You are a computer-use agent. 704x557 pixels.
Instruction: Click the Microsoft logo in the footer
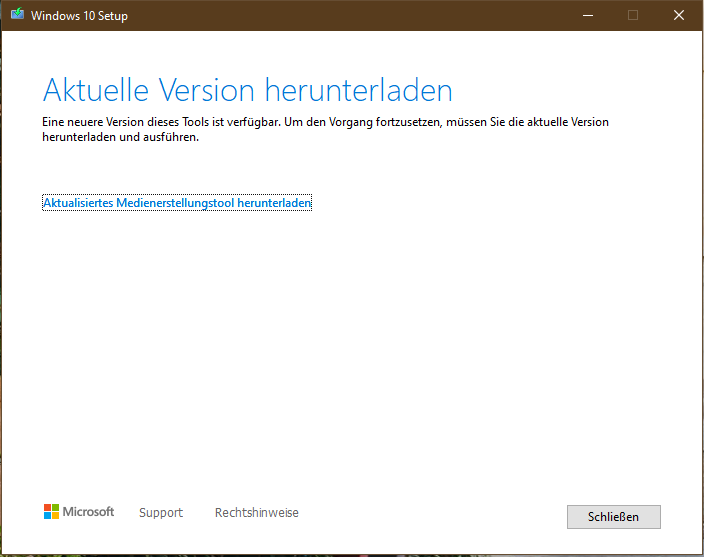click(79, 512)
